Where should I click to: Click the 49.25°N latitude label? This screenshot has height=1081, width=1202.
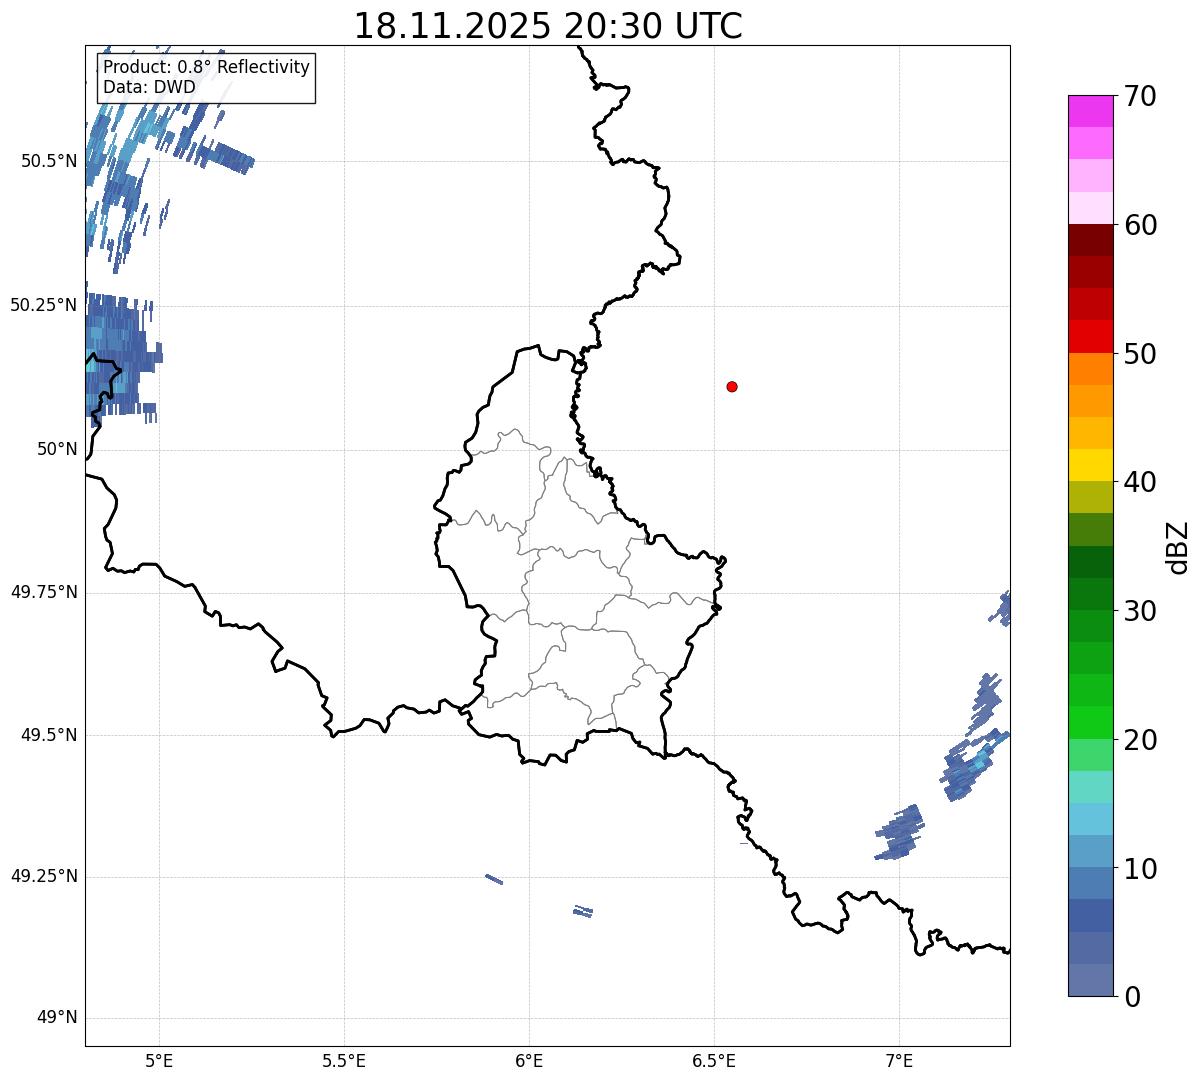coord(43,877)
